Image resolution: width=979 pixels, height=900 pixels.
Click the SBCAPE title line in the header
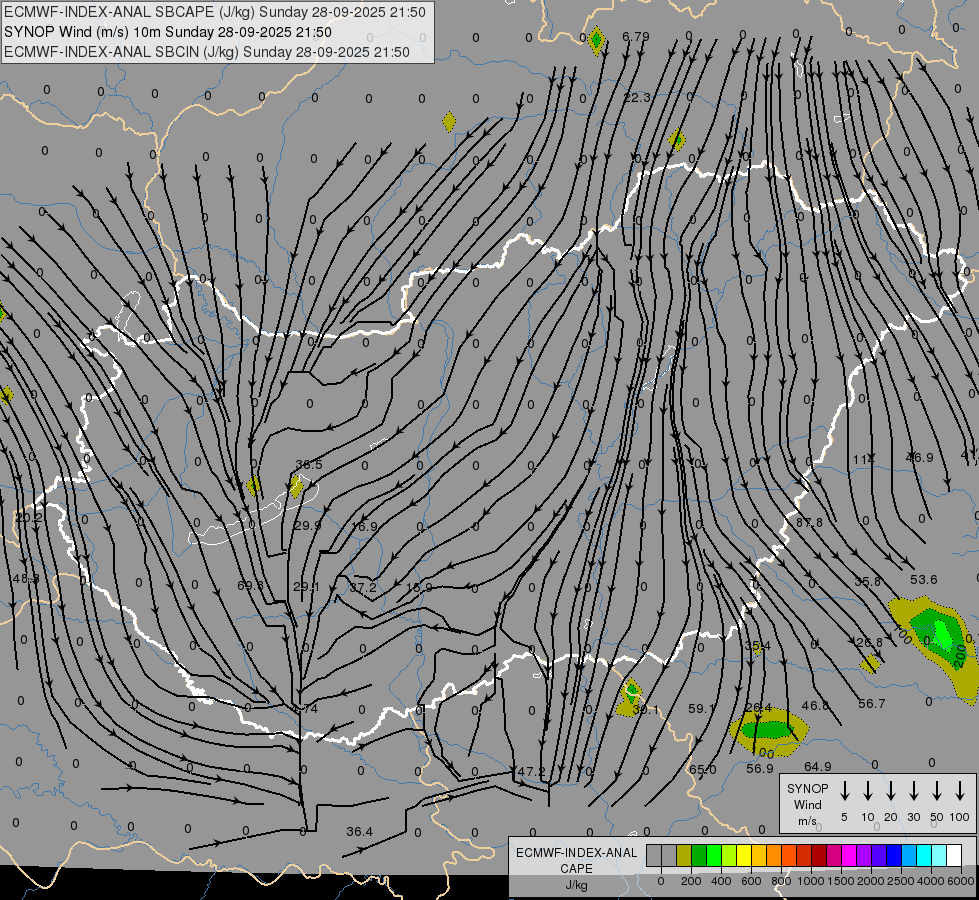coord(215,12)
